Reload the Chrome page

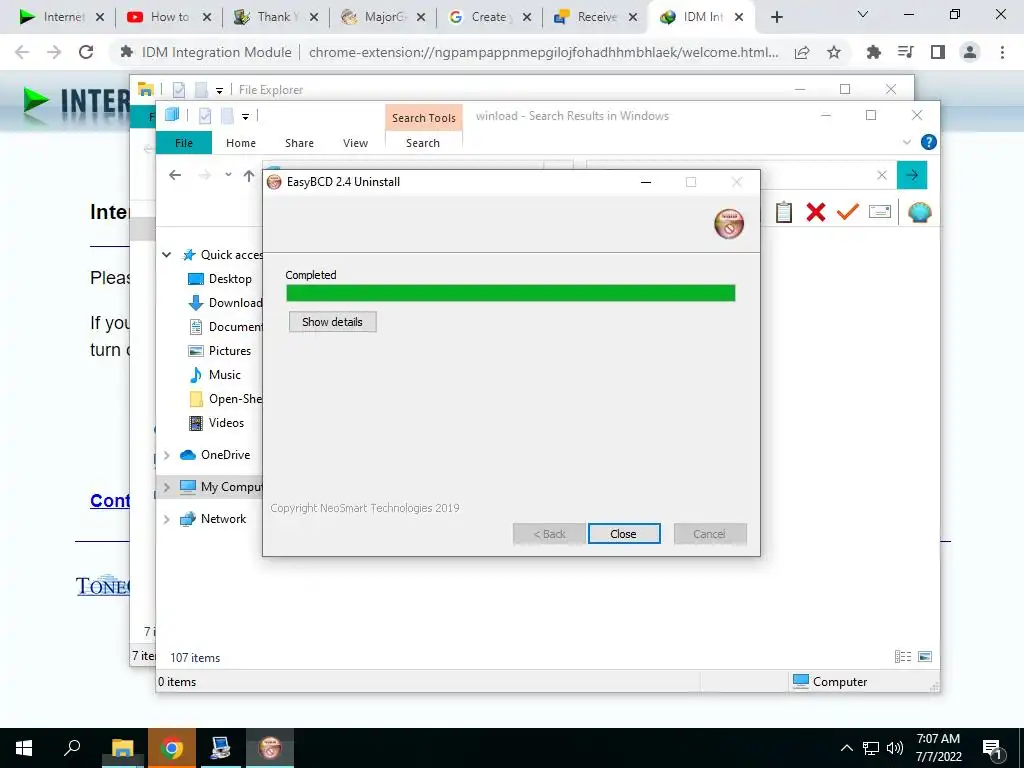(x=86, y=52)
